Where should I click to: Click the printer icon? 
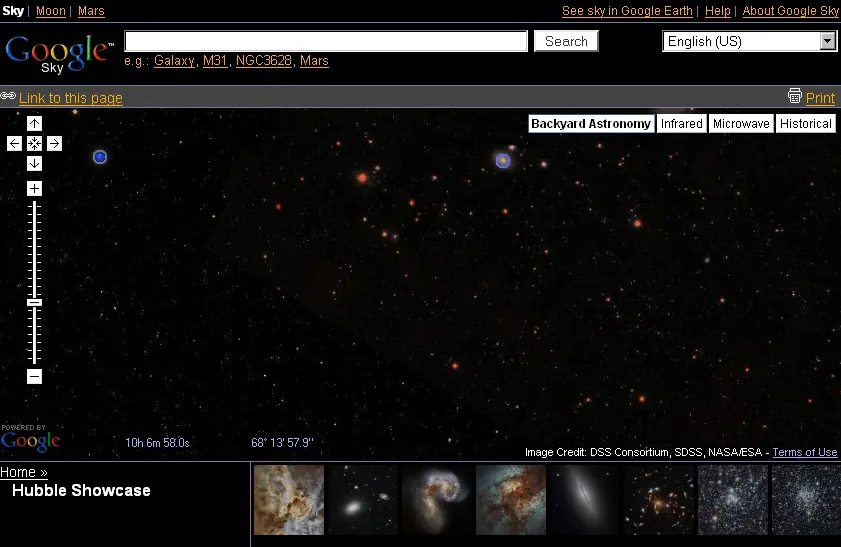point(794,95)
